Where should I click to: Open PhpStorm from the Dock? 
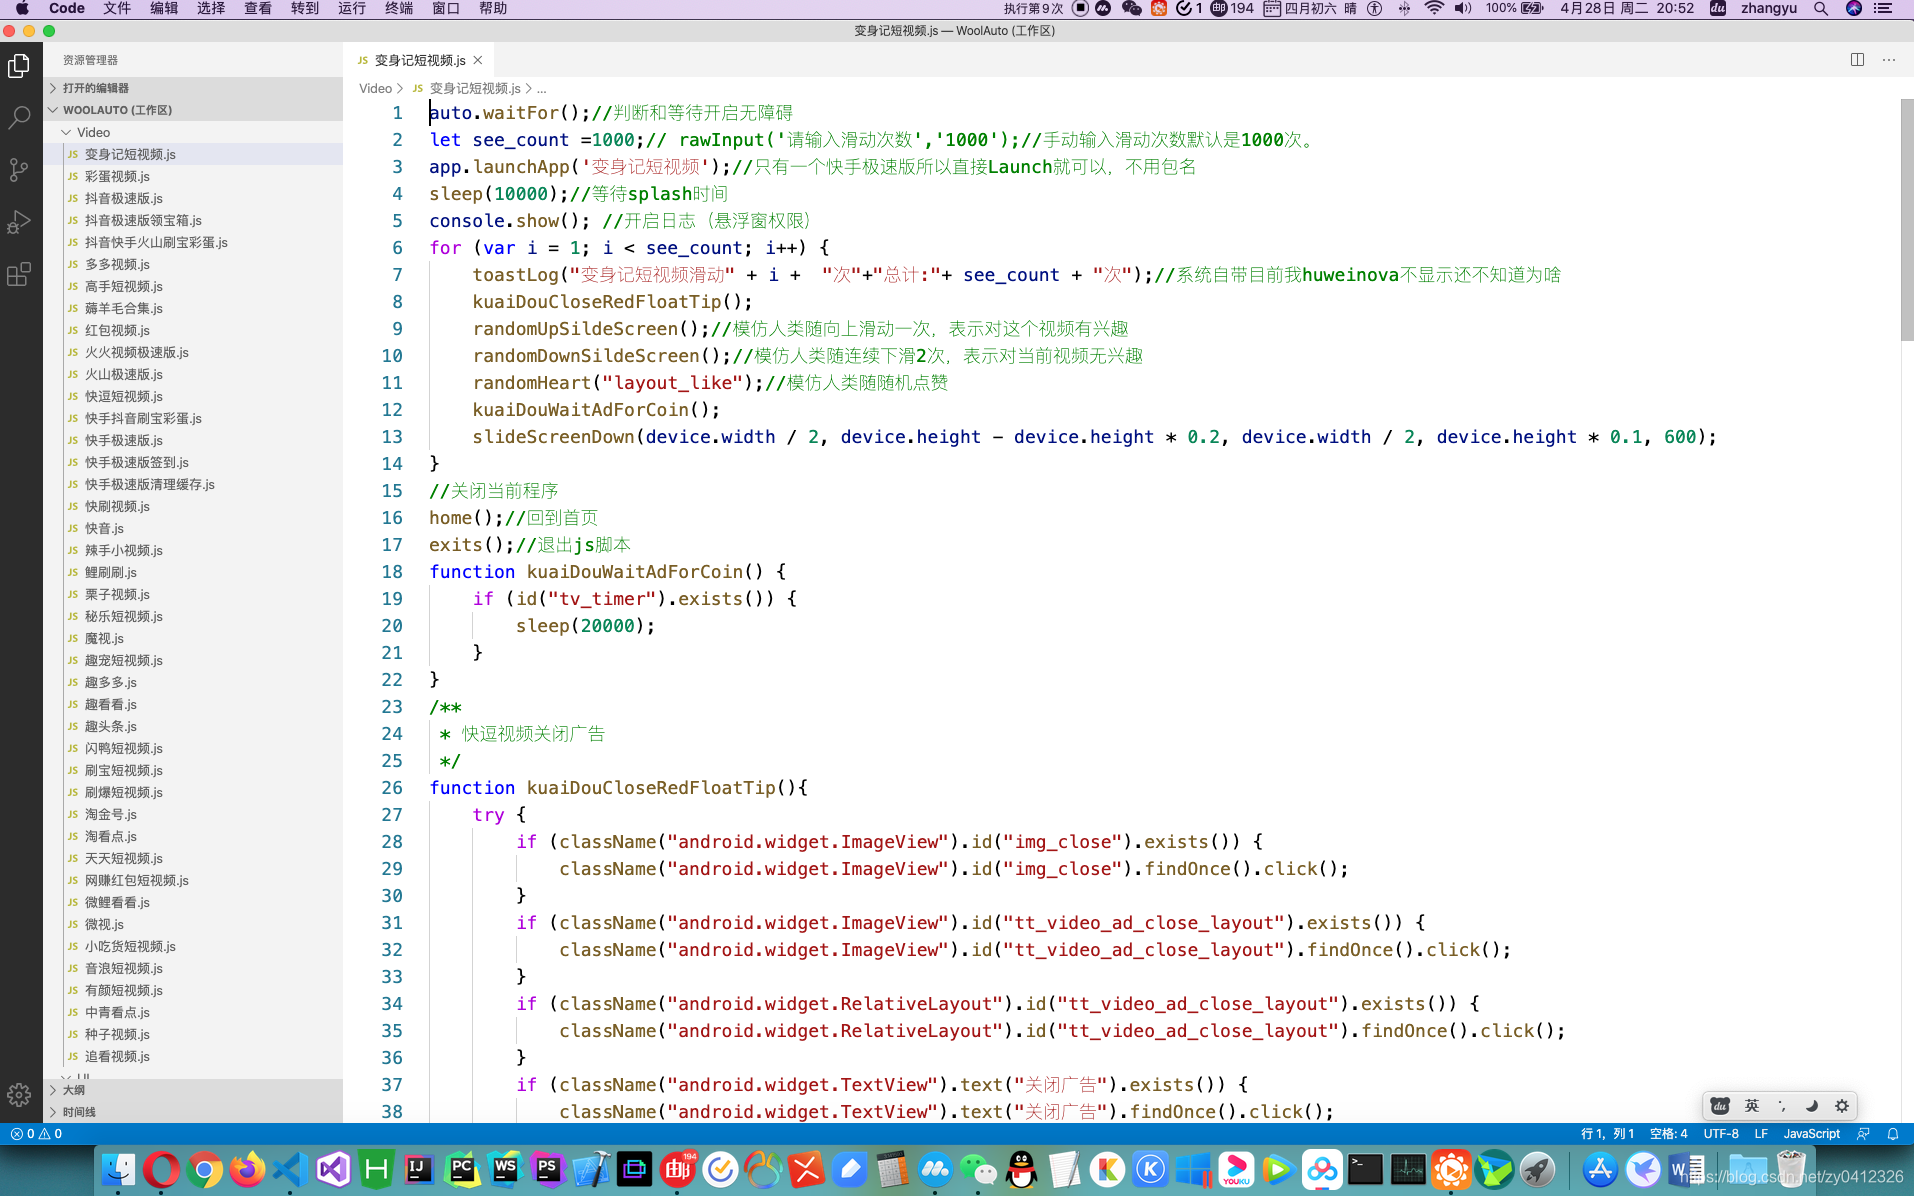(548, 1169)
